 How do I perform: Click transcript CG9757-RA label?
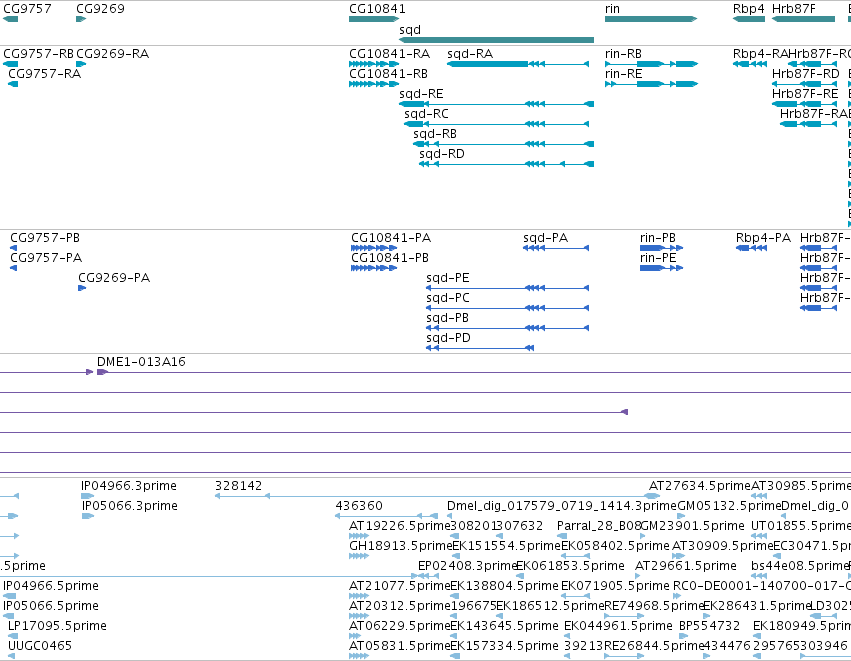[x=45, y=74]
